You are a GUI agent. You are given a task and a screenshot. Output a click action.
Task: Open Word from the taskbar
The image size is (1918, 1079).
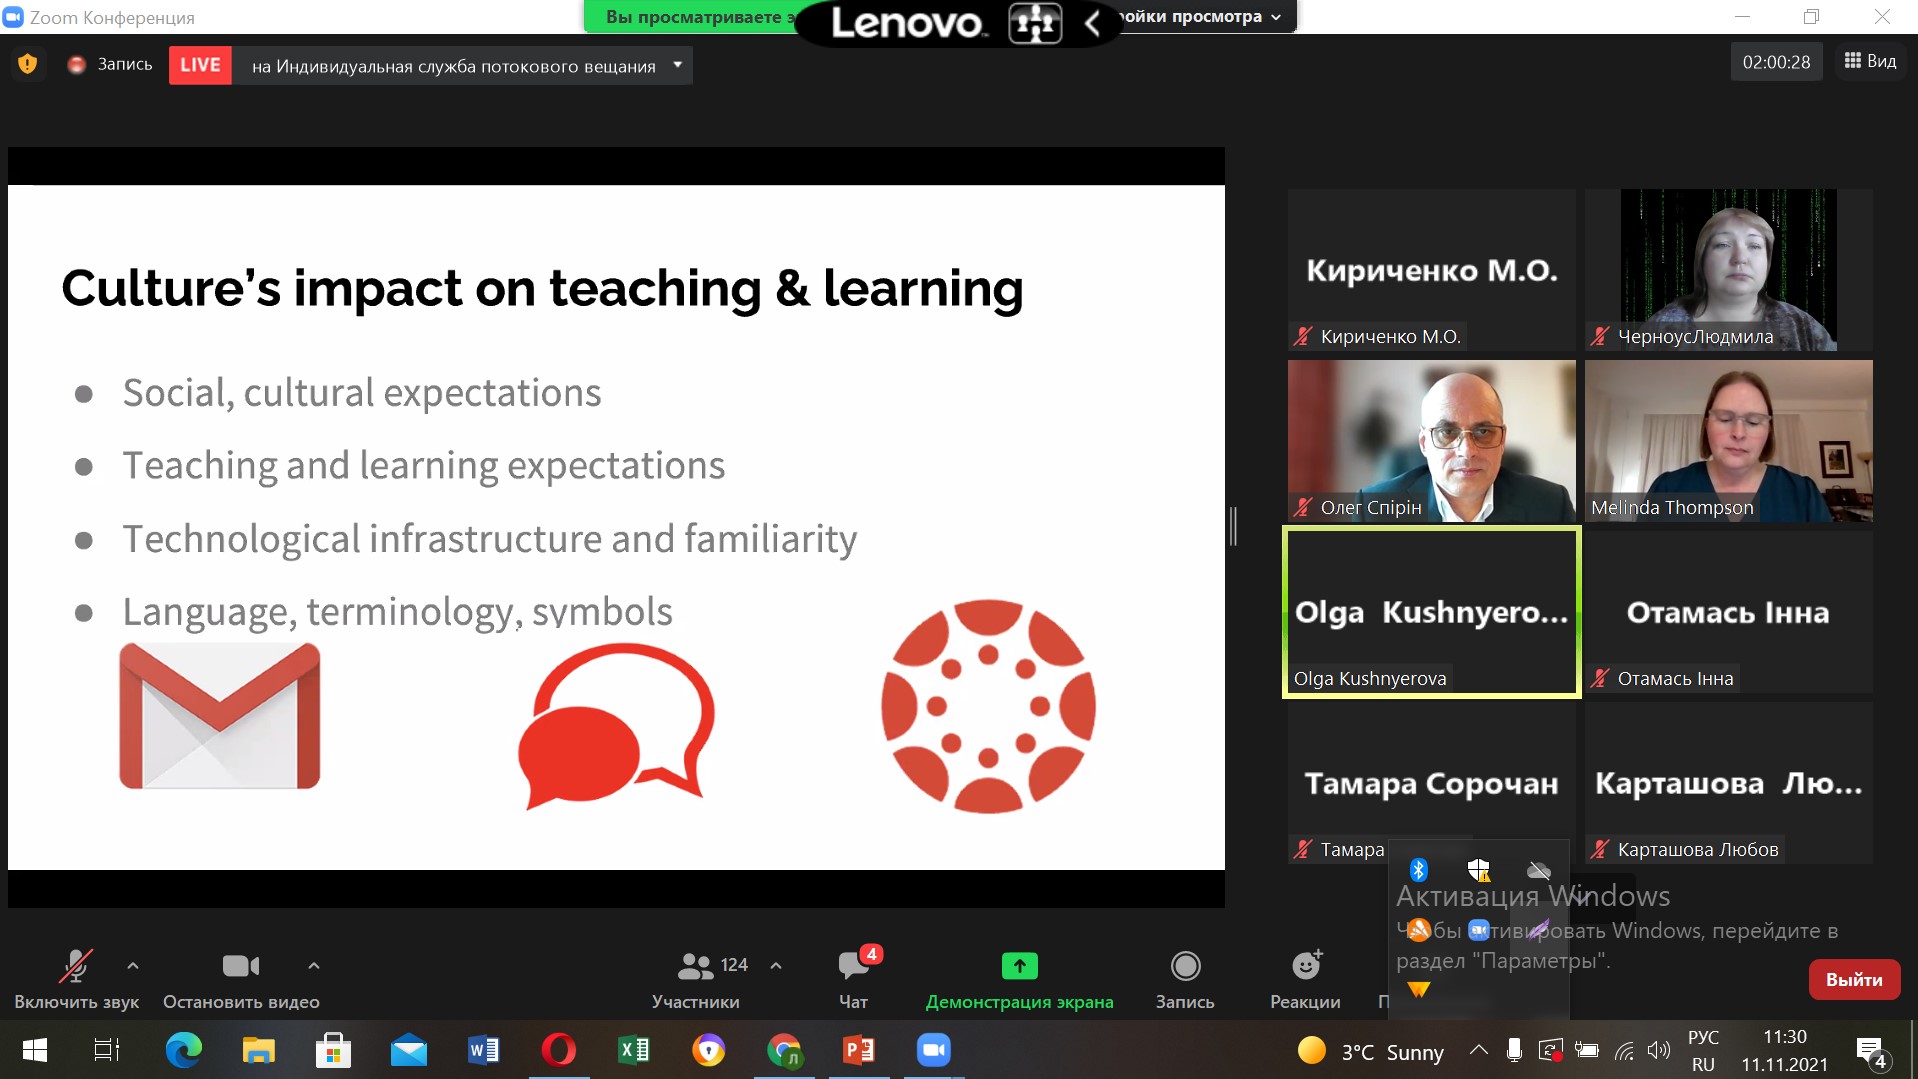click(483, 1050)
